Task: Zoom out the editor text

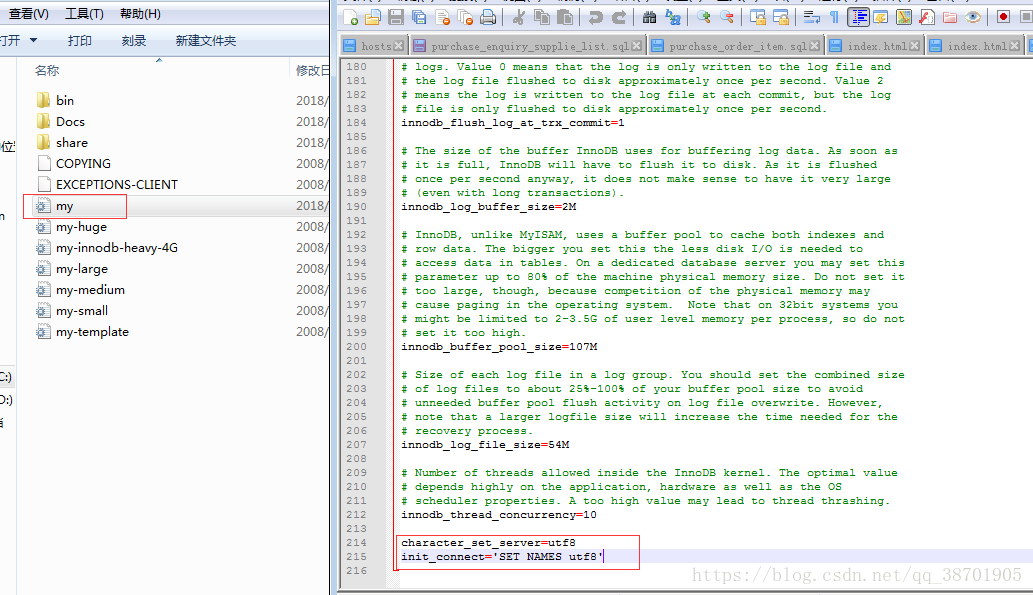Action: tap(727, 17)
